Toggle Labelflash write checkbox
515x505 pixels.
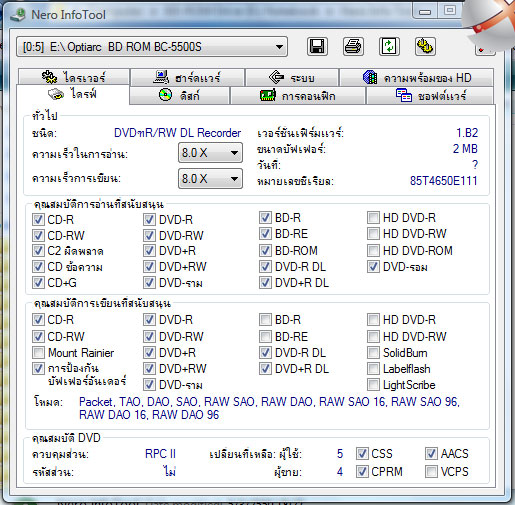click(373, 368)
